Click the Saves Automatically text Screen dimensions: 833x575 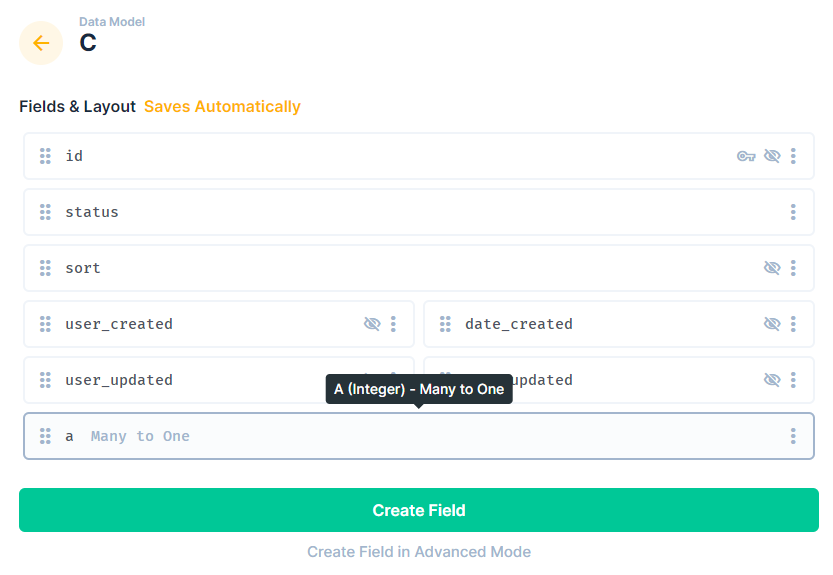[222, 107]
